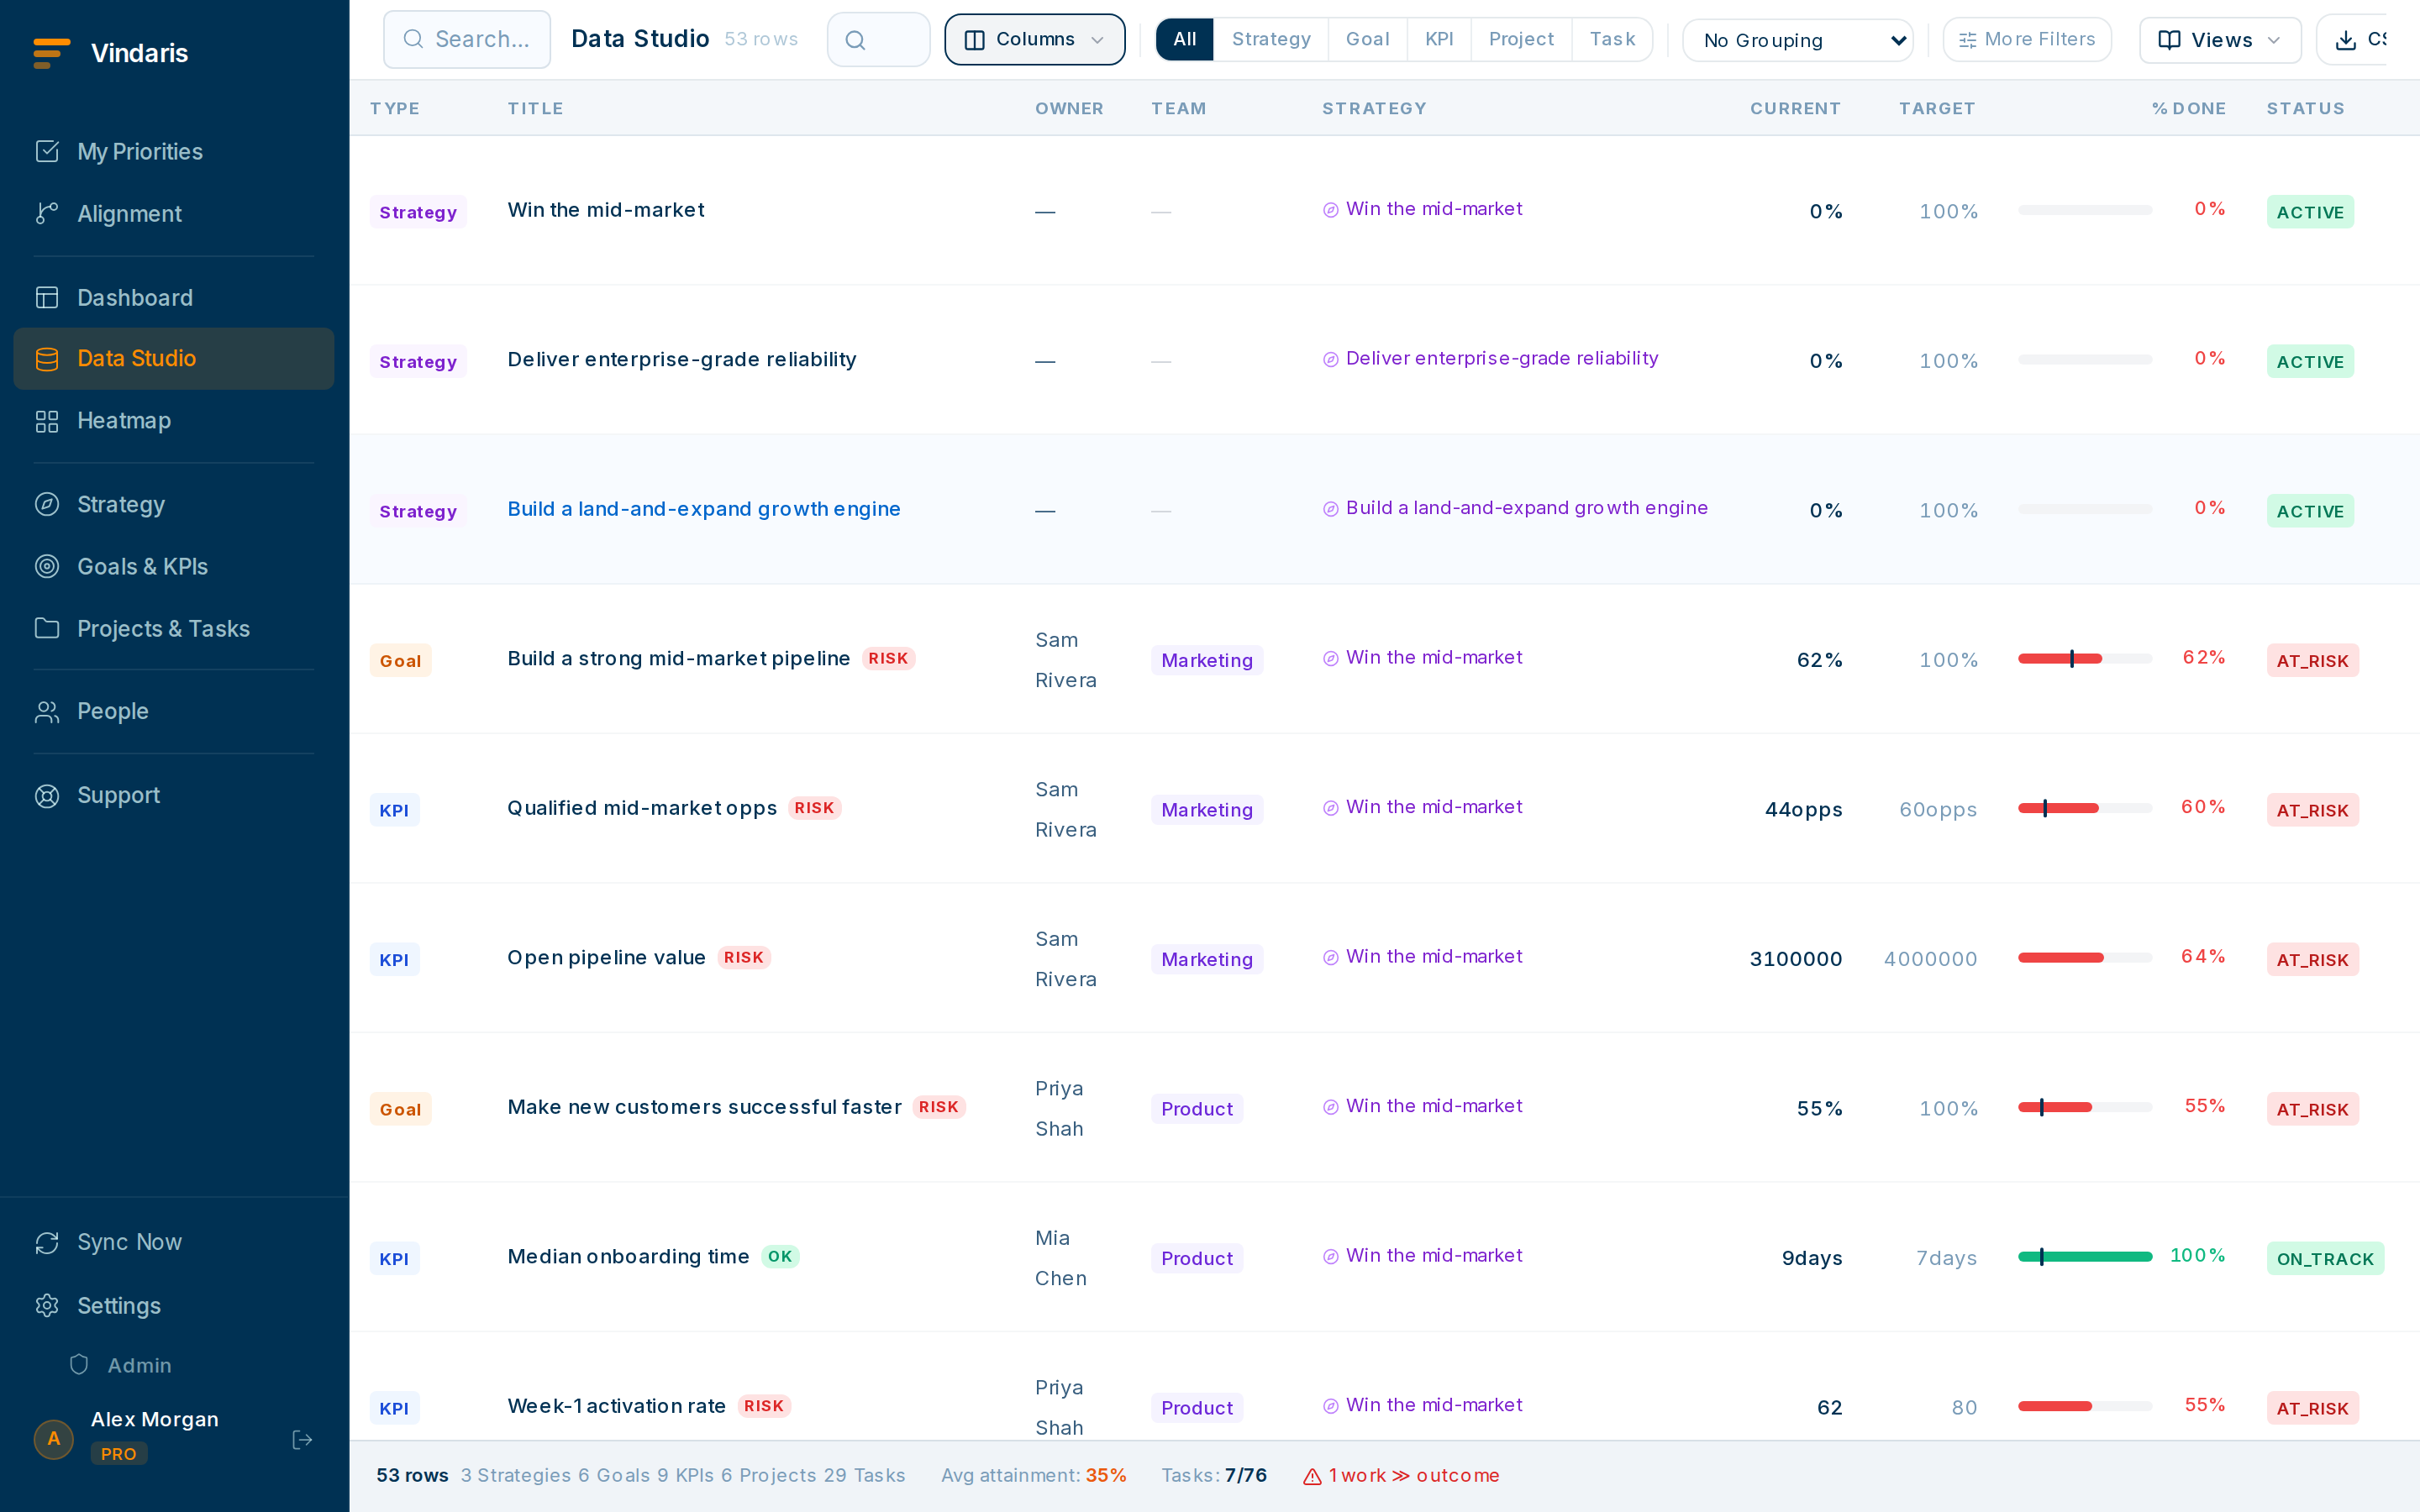Click the More Filters sliders icon
This screenshot has width=2420, height=1512.
tap(1967, 40)
